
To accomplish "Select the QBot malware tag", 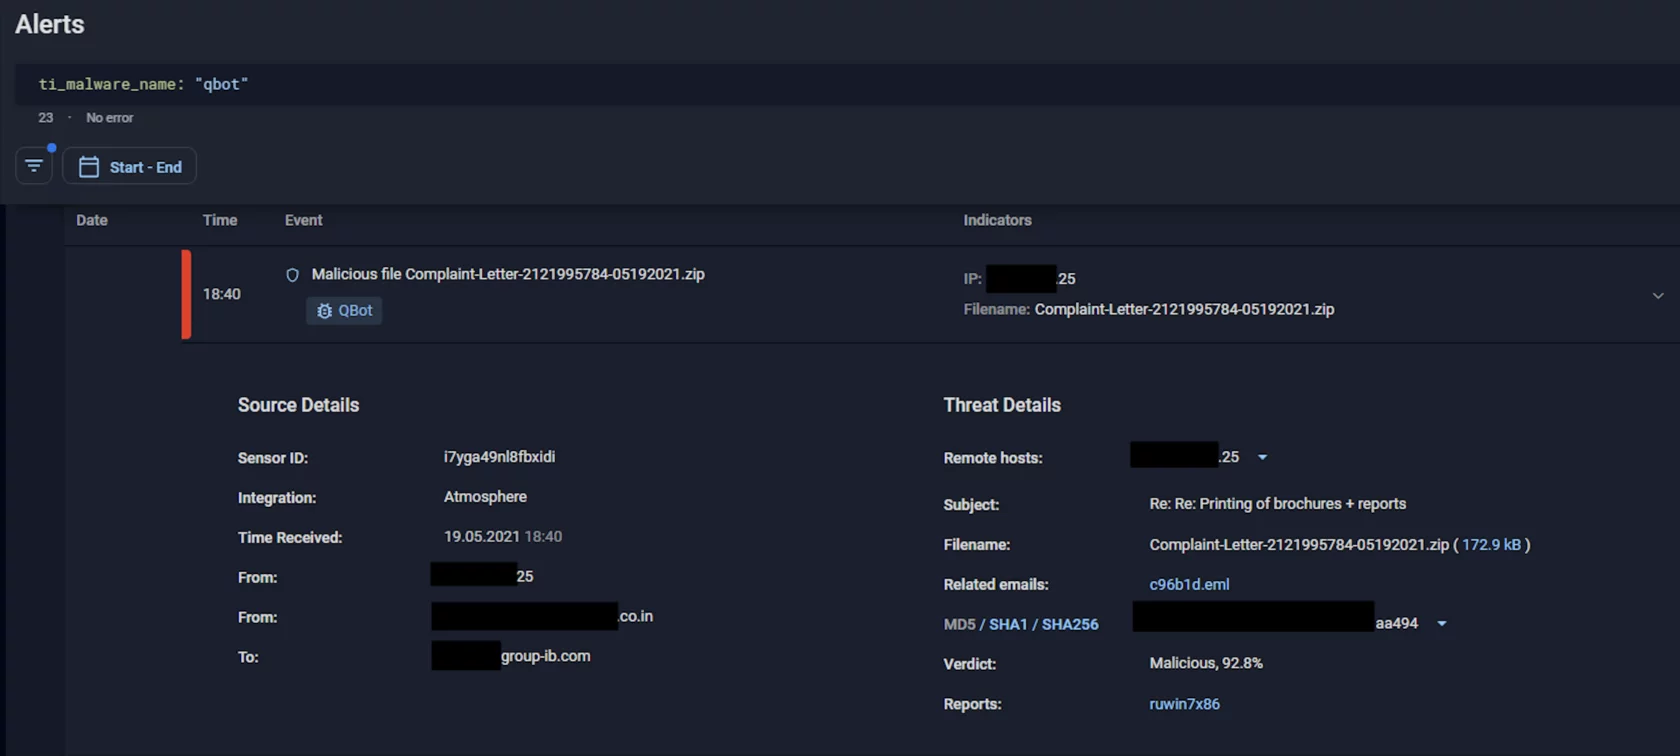I will pos(344,311).
